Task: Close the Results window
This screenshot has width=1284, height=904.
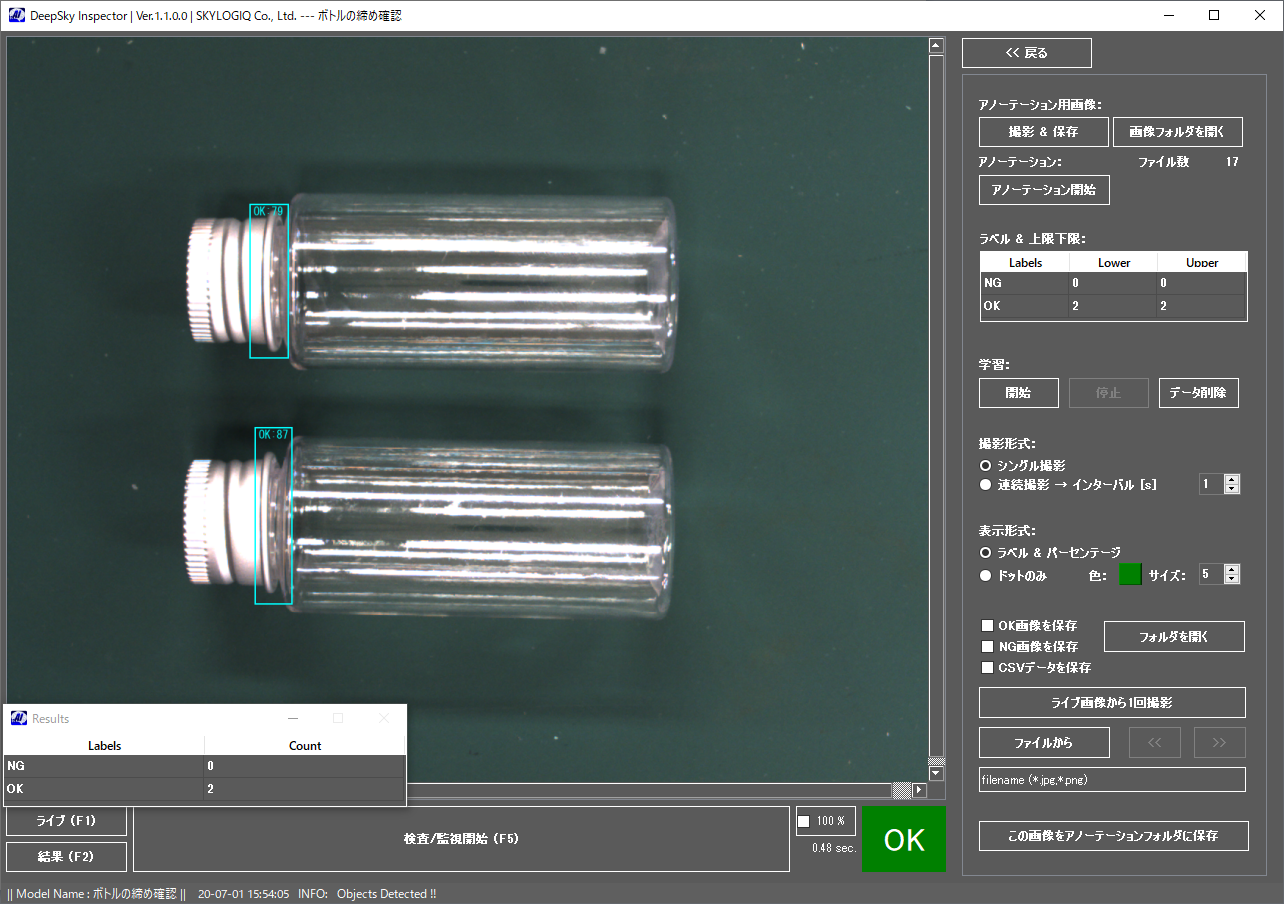Action: click(384, 718)
